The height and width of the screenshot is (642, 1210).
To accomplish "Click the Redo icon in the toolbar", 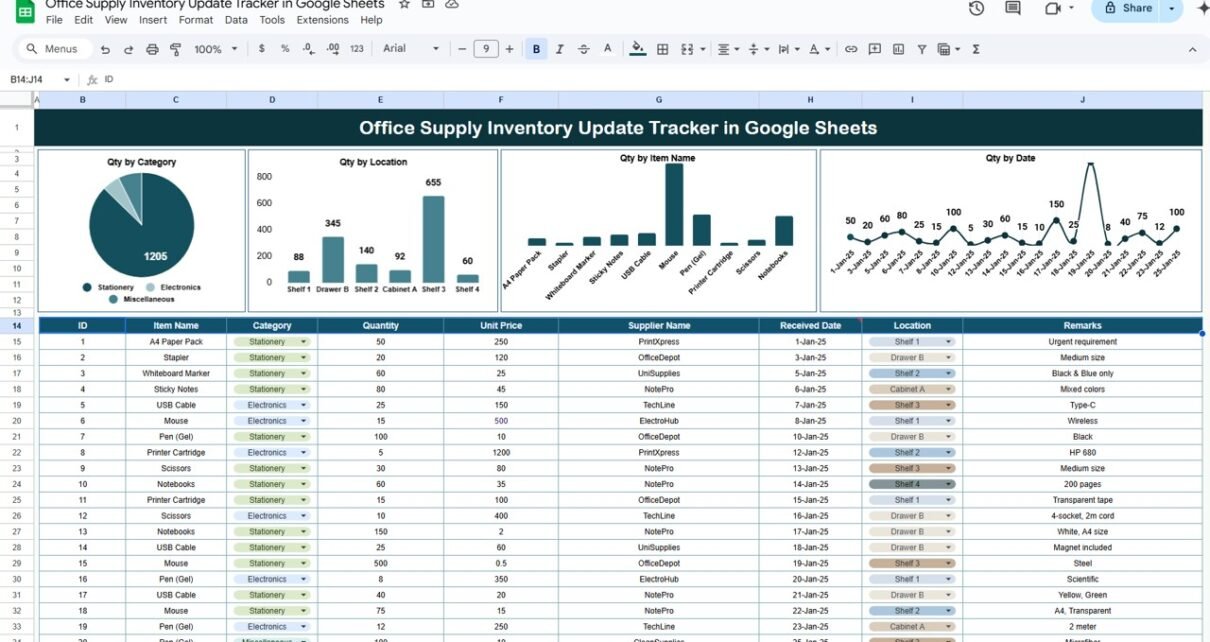I will point(129,49).
